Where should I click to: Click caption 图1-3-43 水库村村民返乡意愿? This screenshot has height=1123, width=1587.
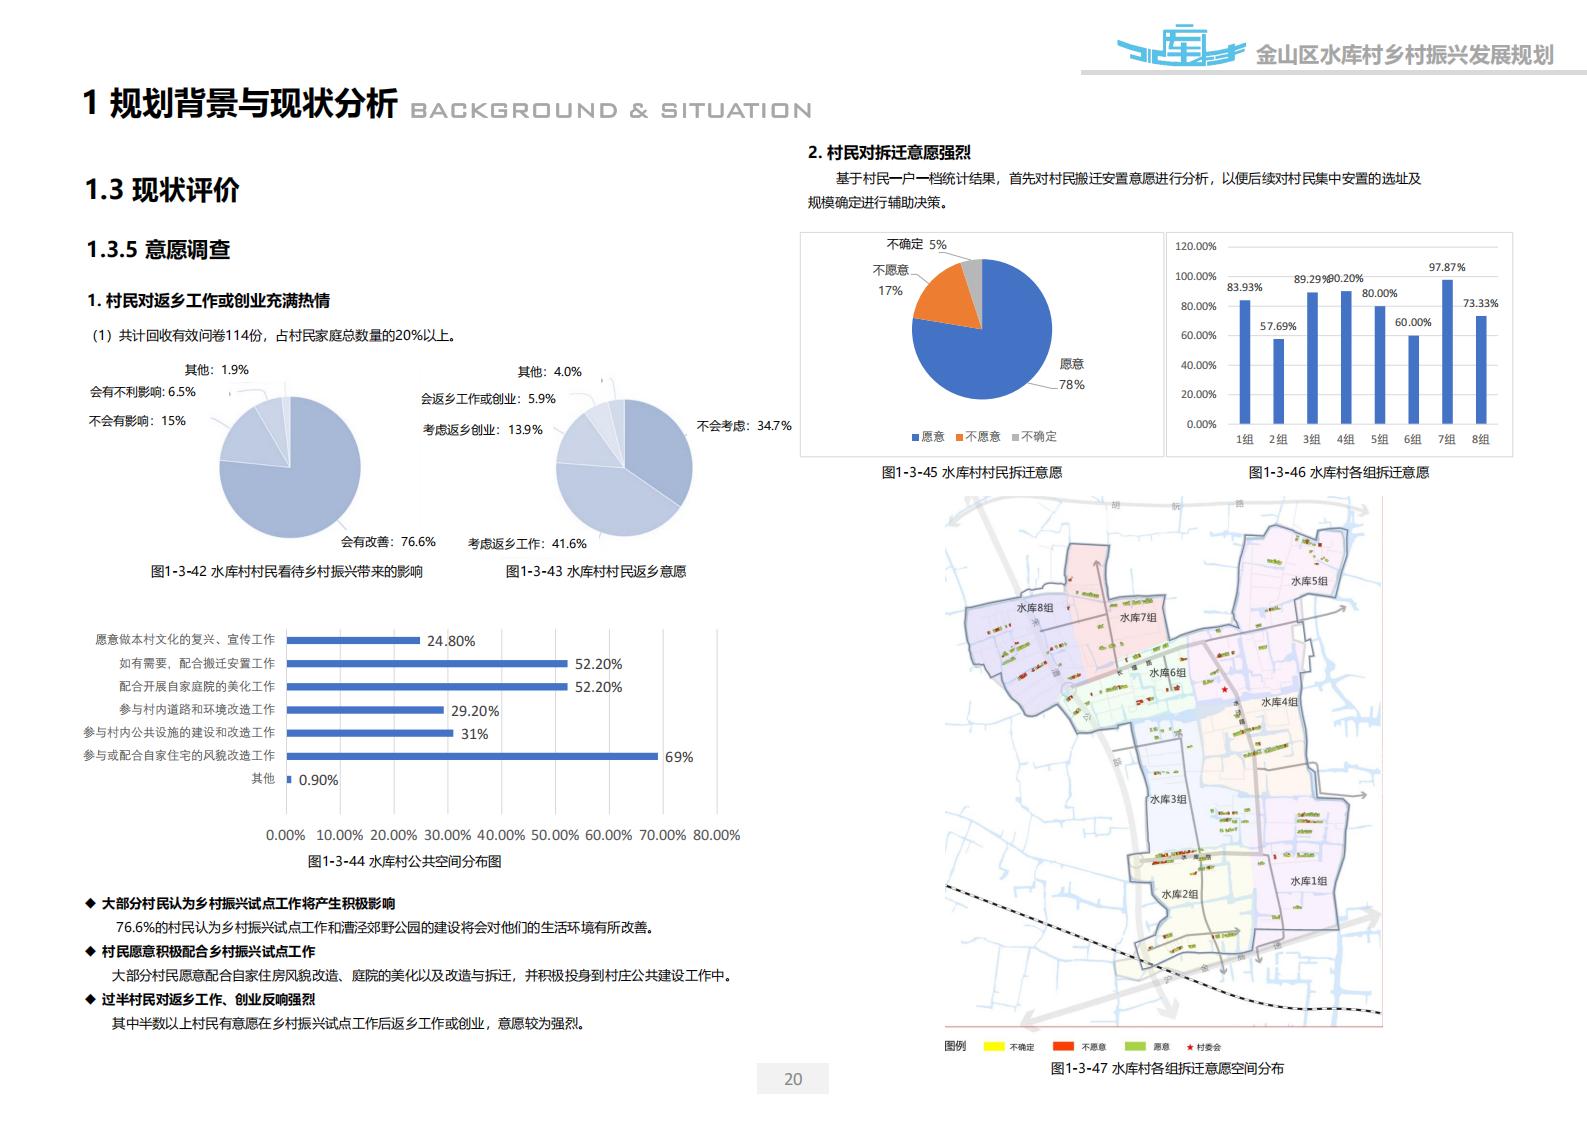(x=595, y=572)
